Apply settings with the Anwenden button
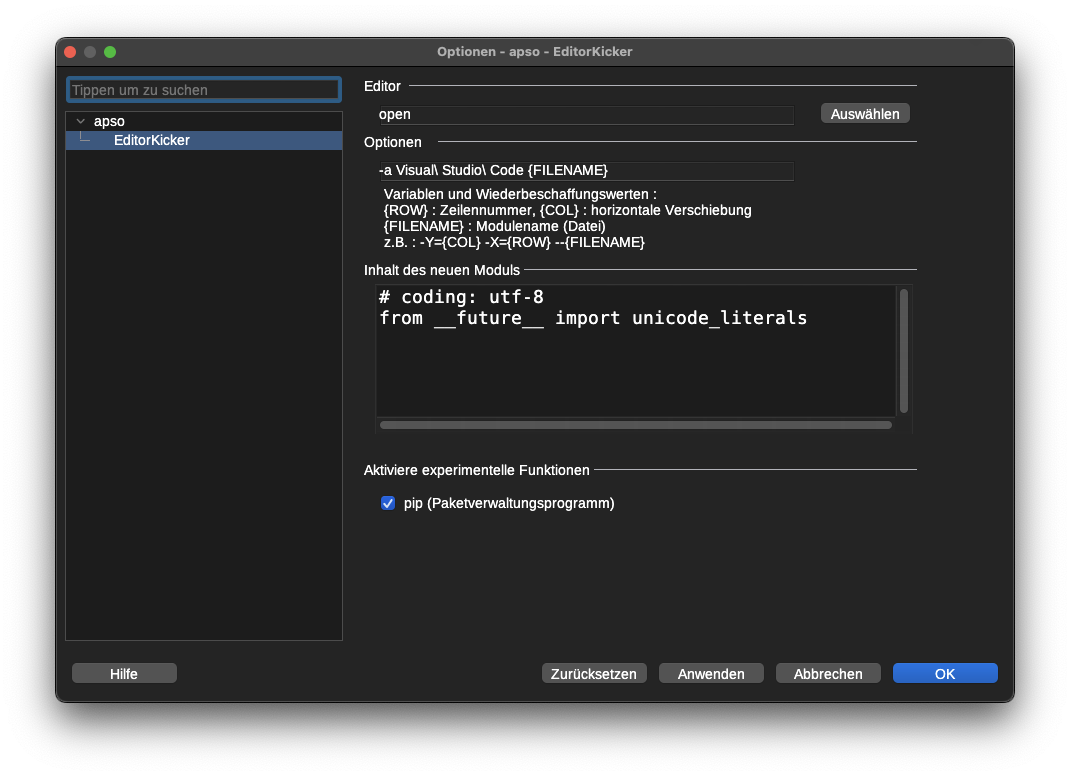 pos(711,673)
